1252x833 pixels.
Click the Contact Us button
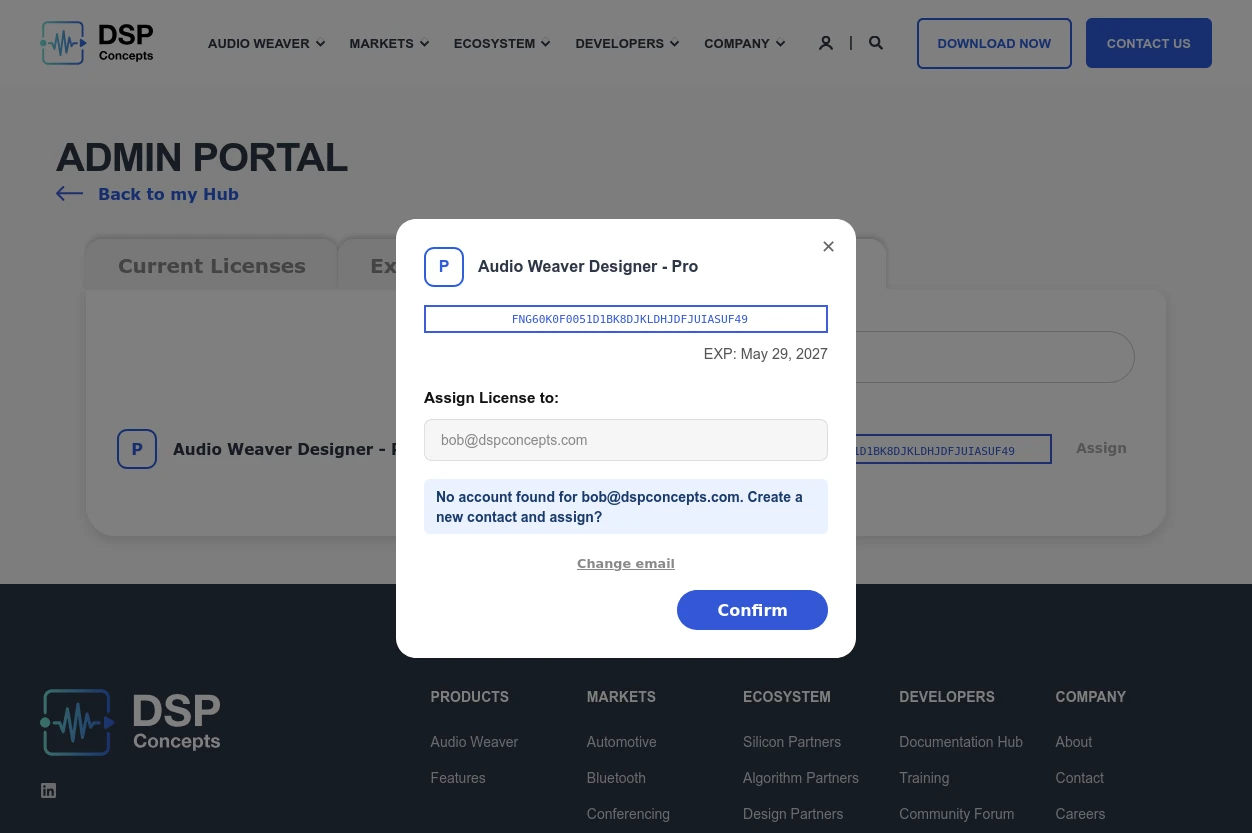click(x=1149, y=43)
